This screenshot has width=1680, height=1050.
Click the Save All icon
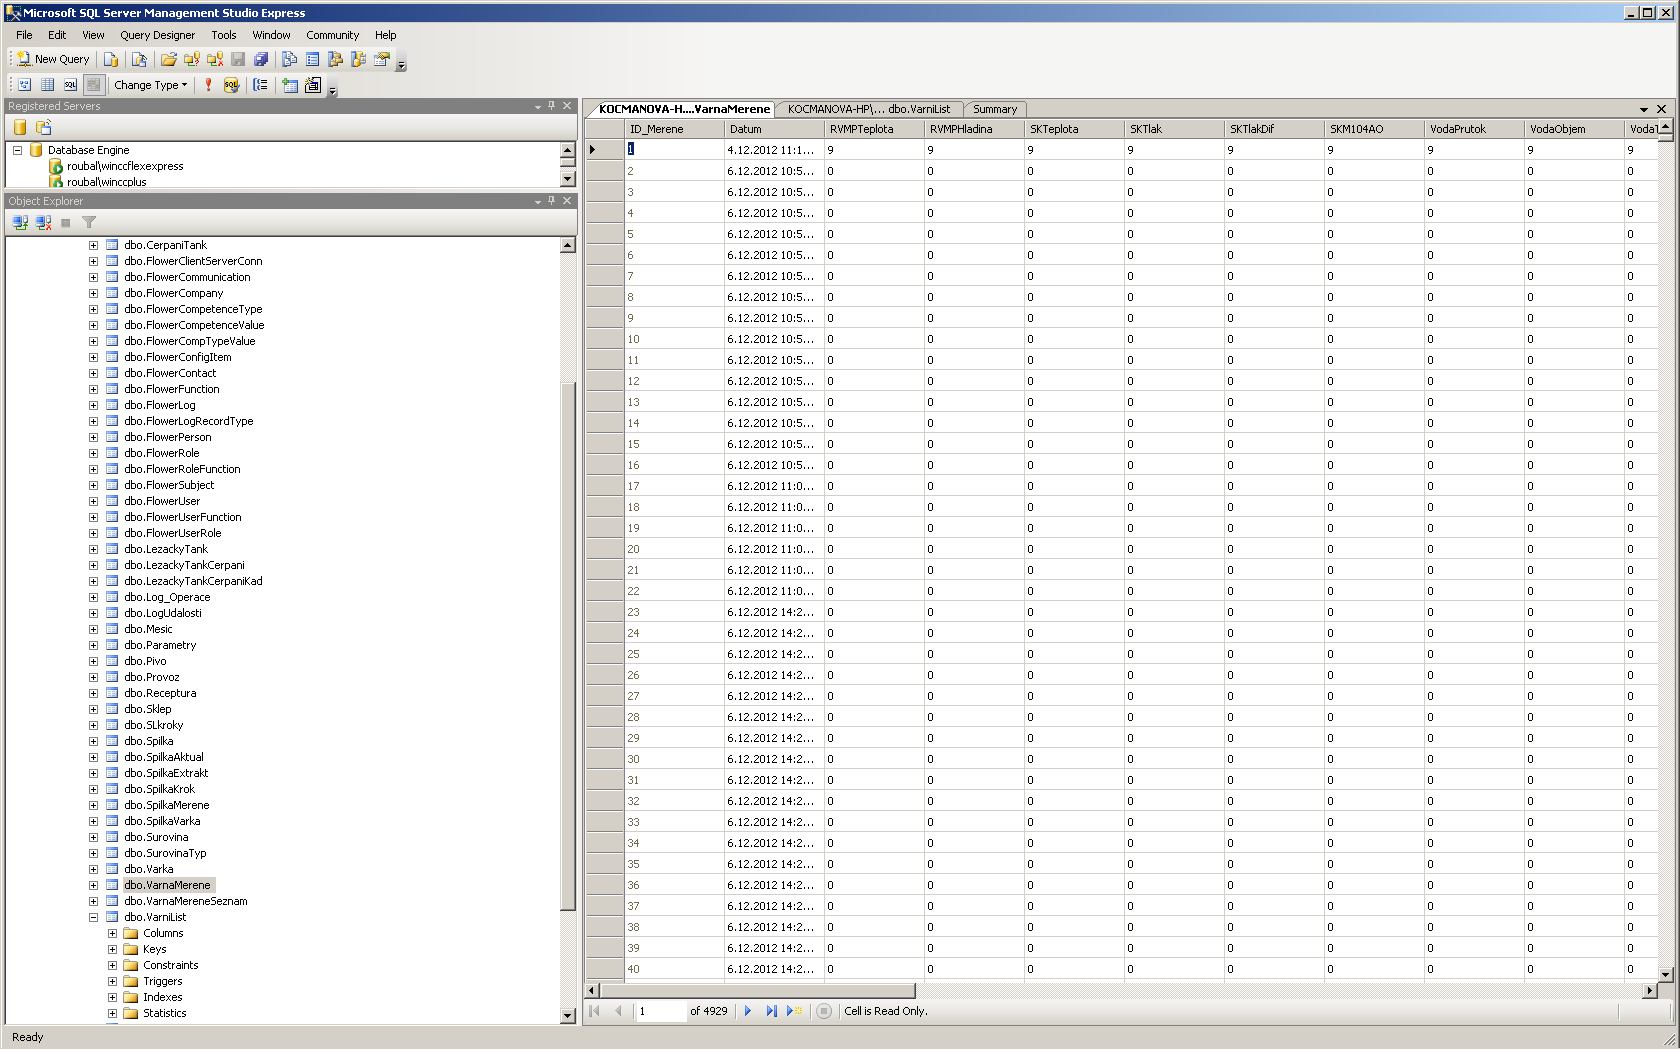coord(261,59)
